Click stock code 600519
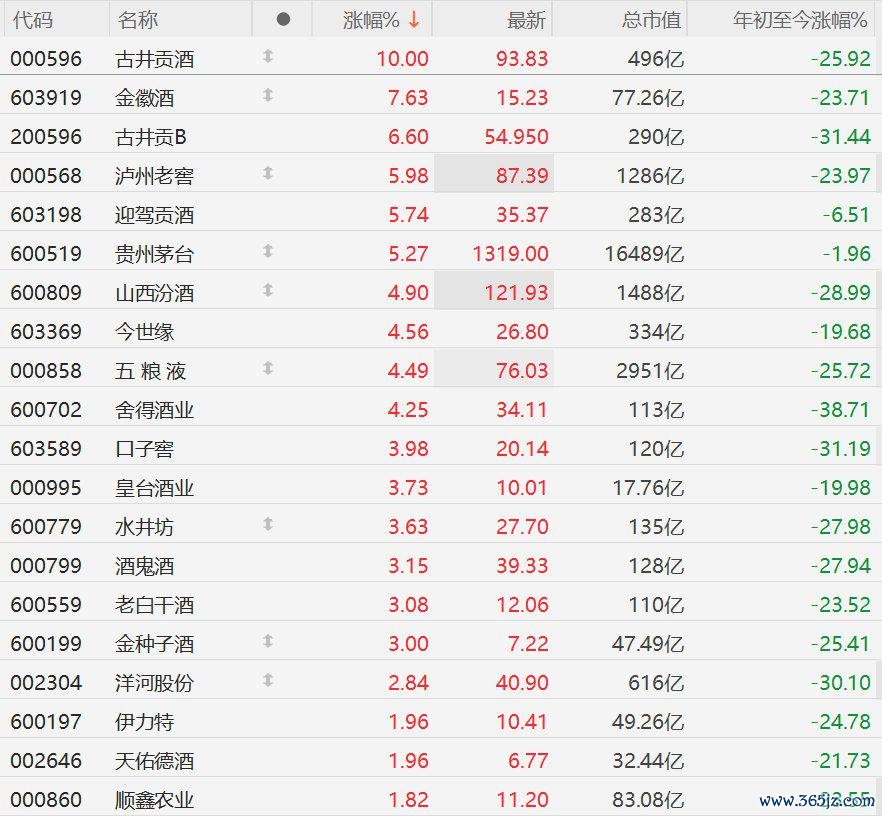The width and height of the screenshot is (882, 816). 46,254
